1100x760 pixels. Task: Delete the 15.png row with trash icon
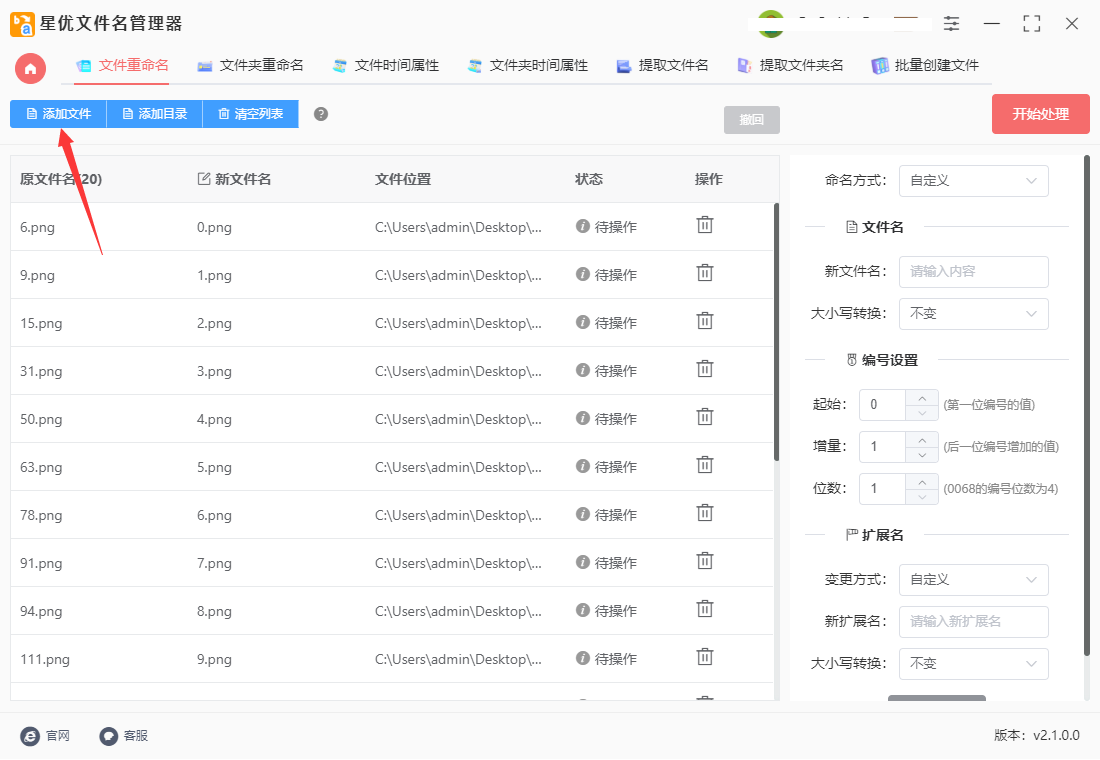[704, 321]
